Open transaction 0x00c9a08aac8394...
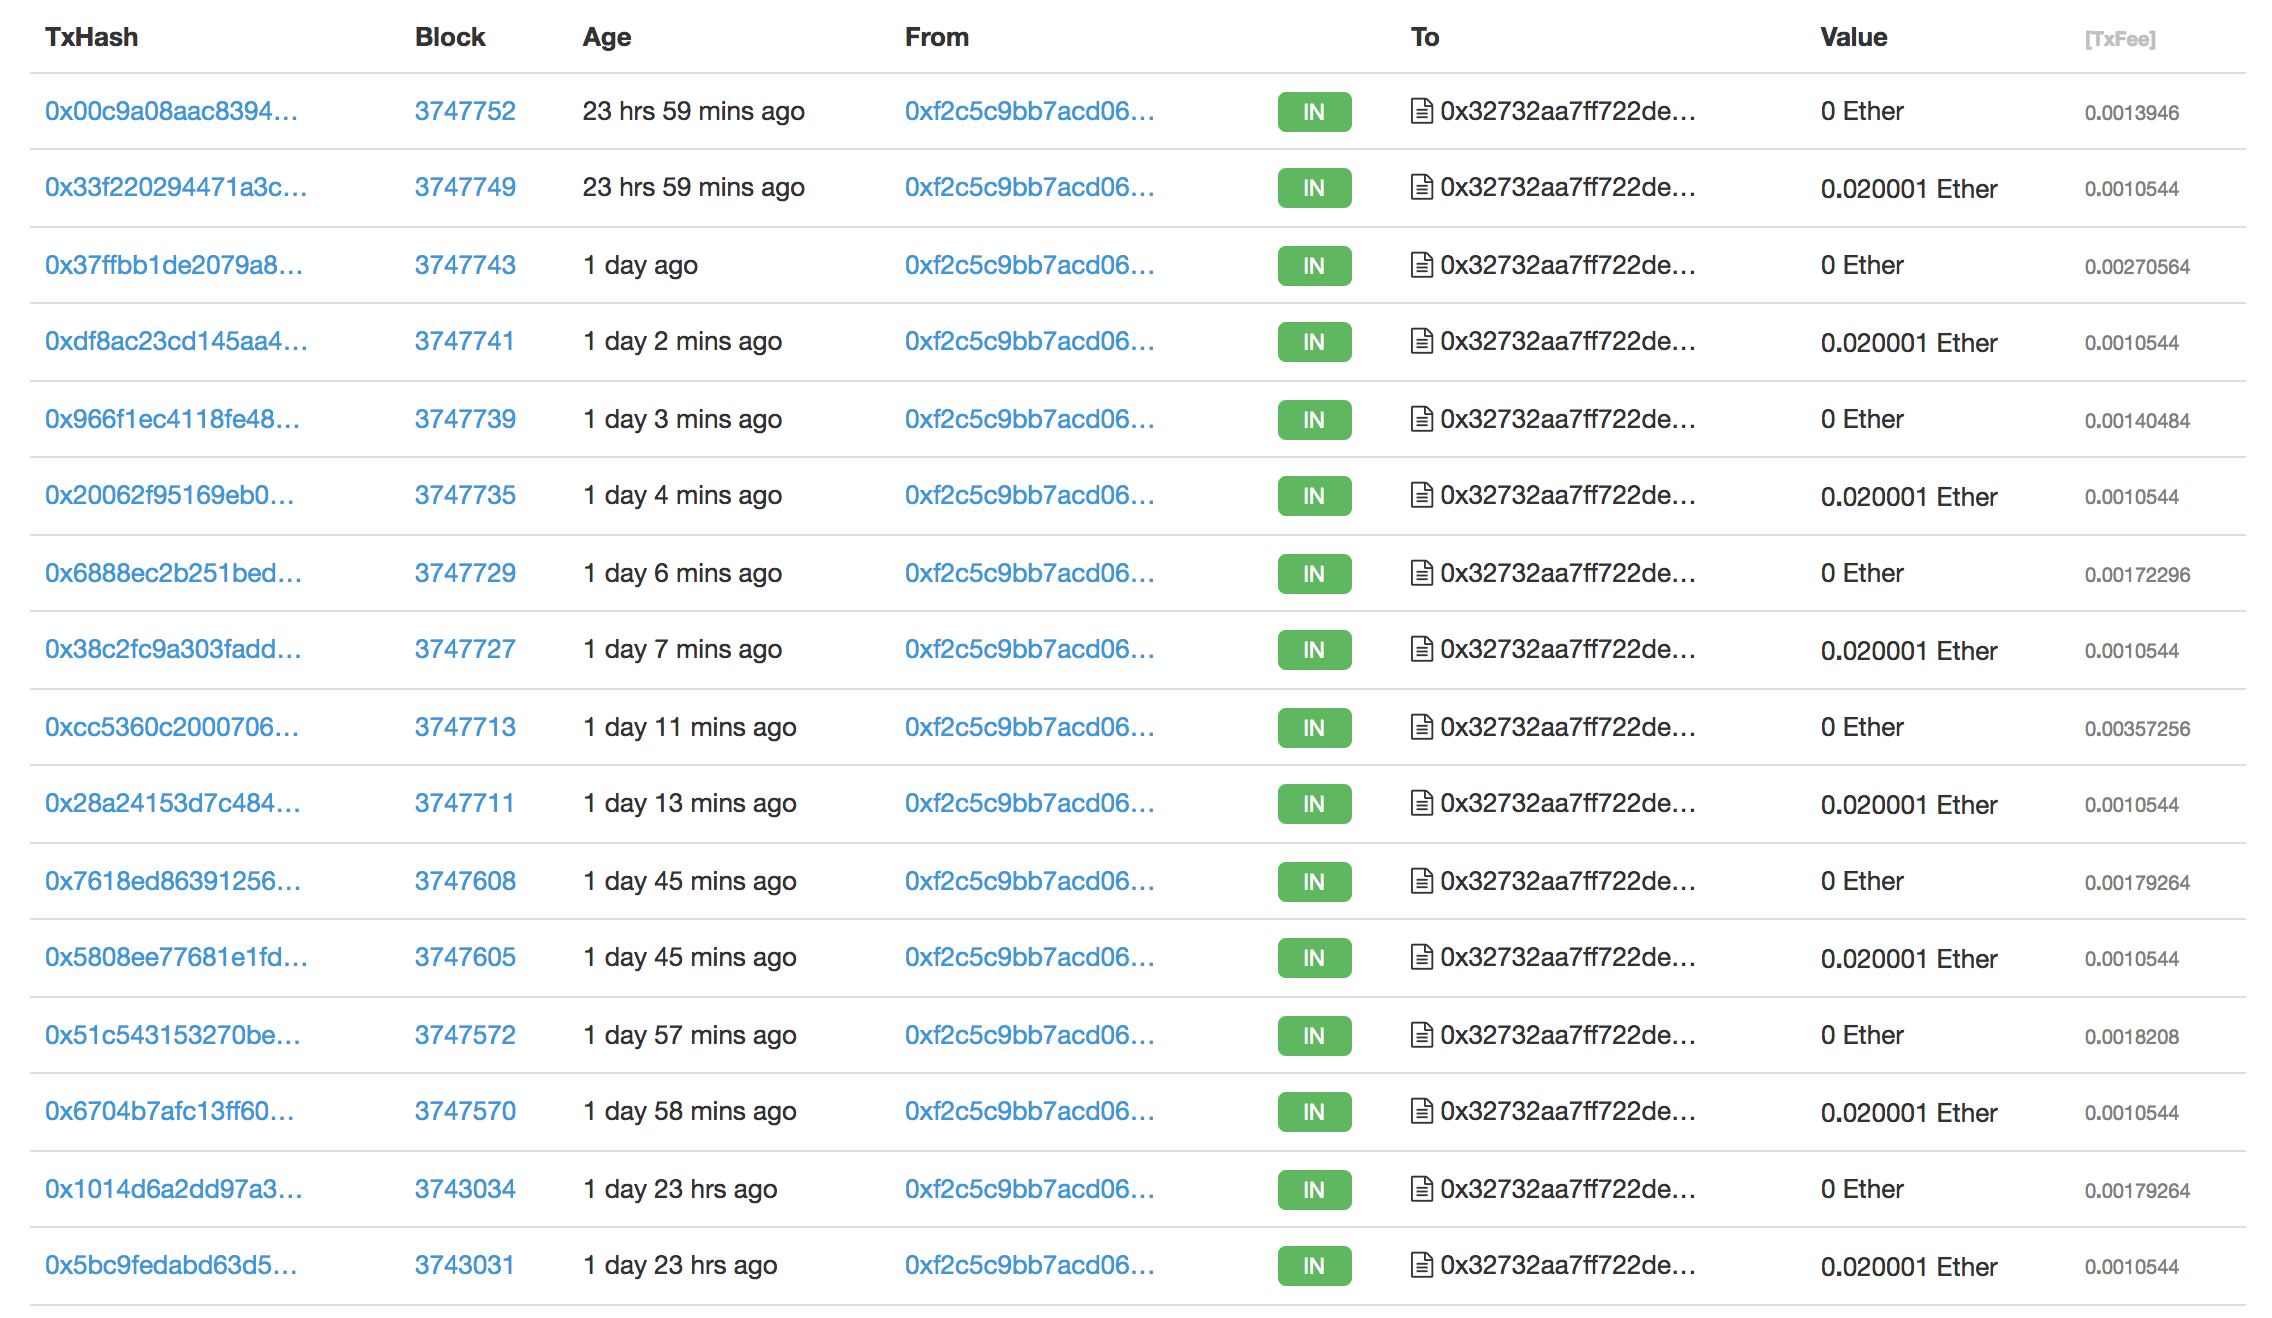The image size is (2272, 1318). click(x=171, y=111)
